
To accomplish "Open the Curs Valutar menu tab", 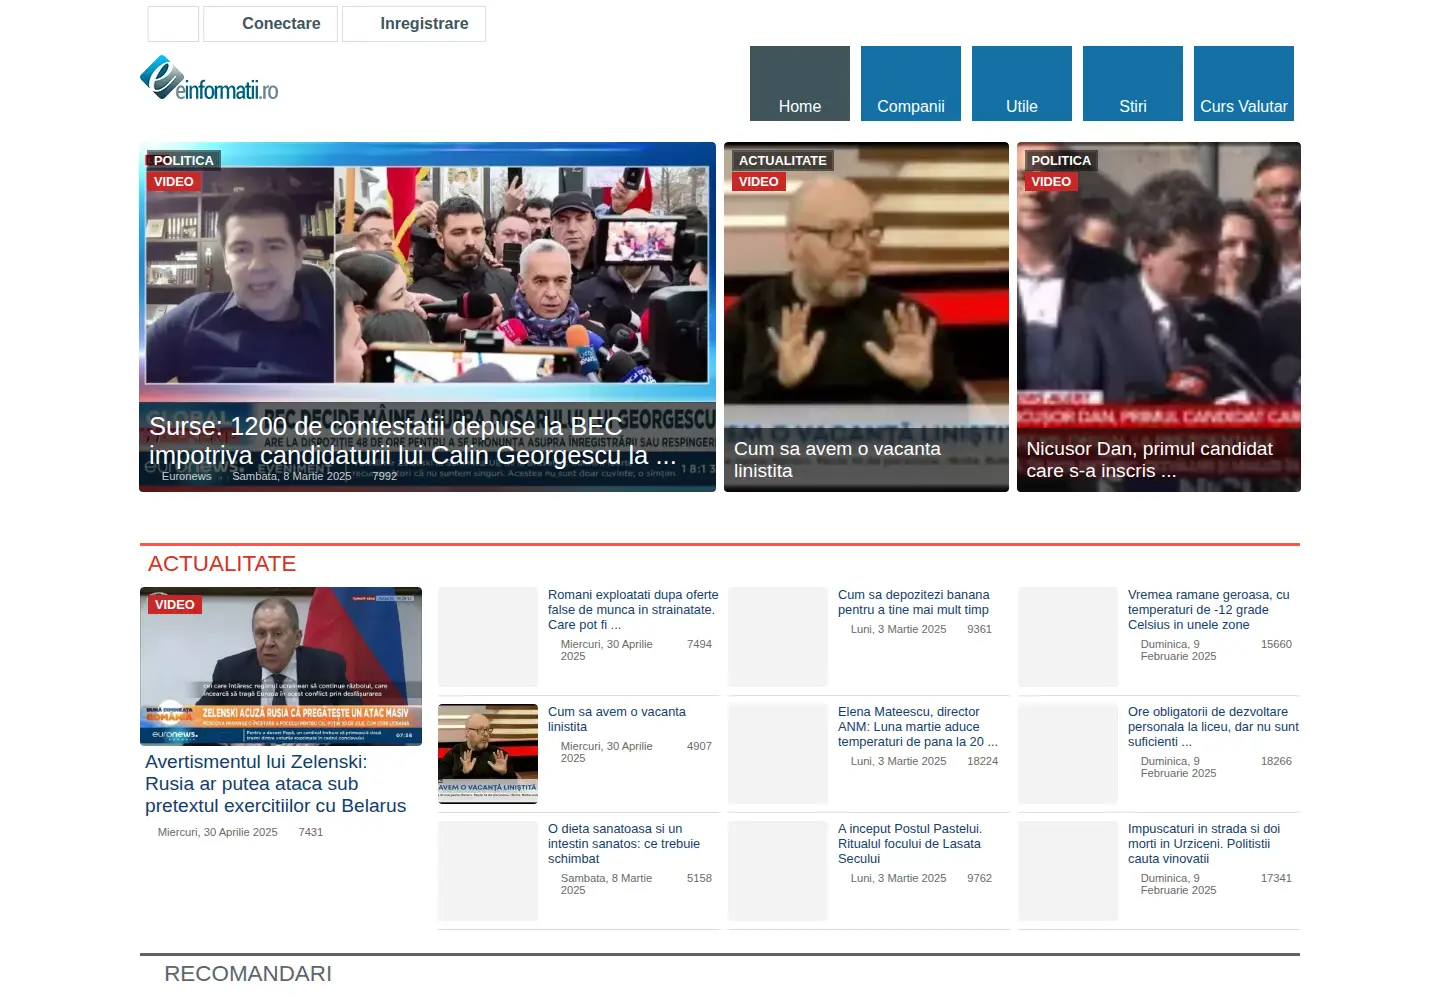I will point(1244,84).
